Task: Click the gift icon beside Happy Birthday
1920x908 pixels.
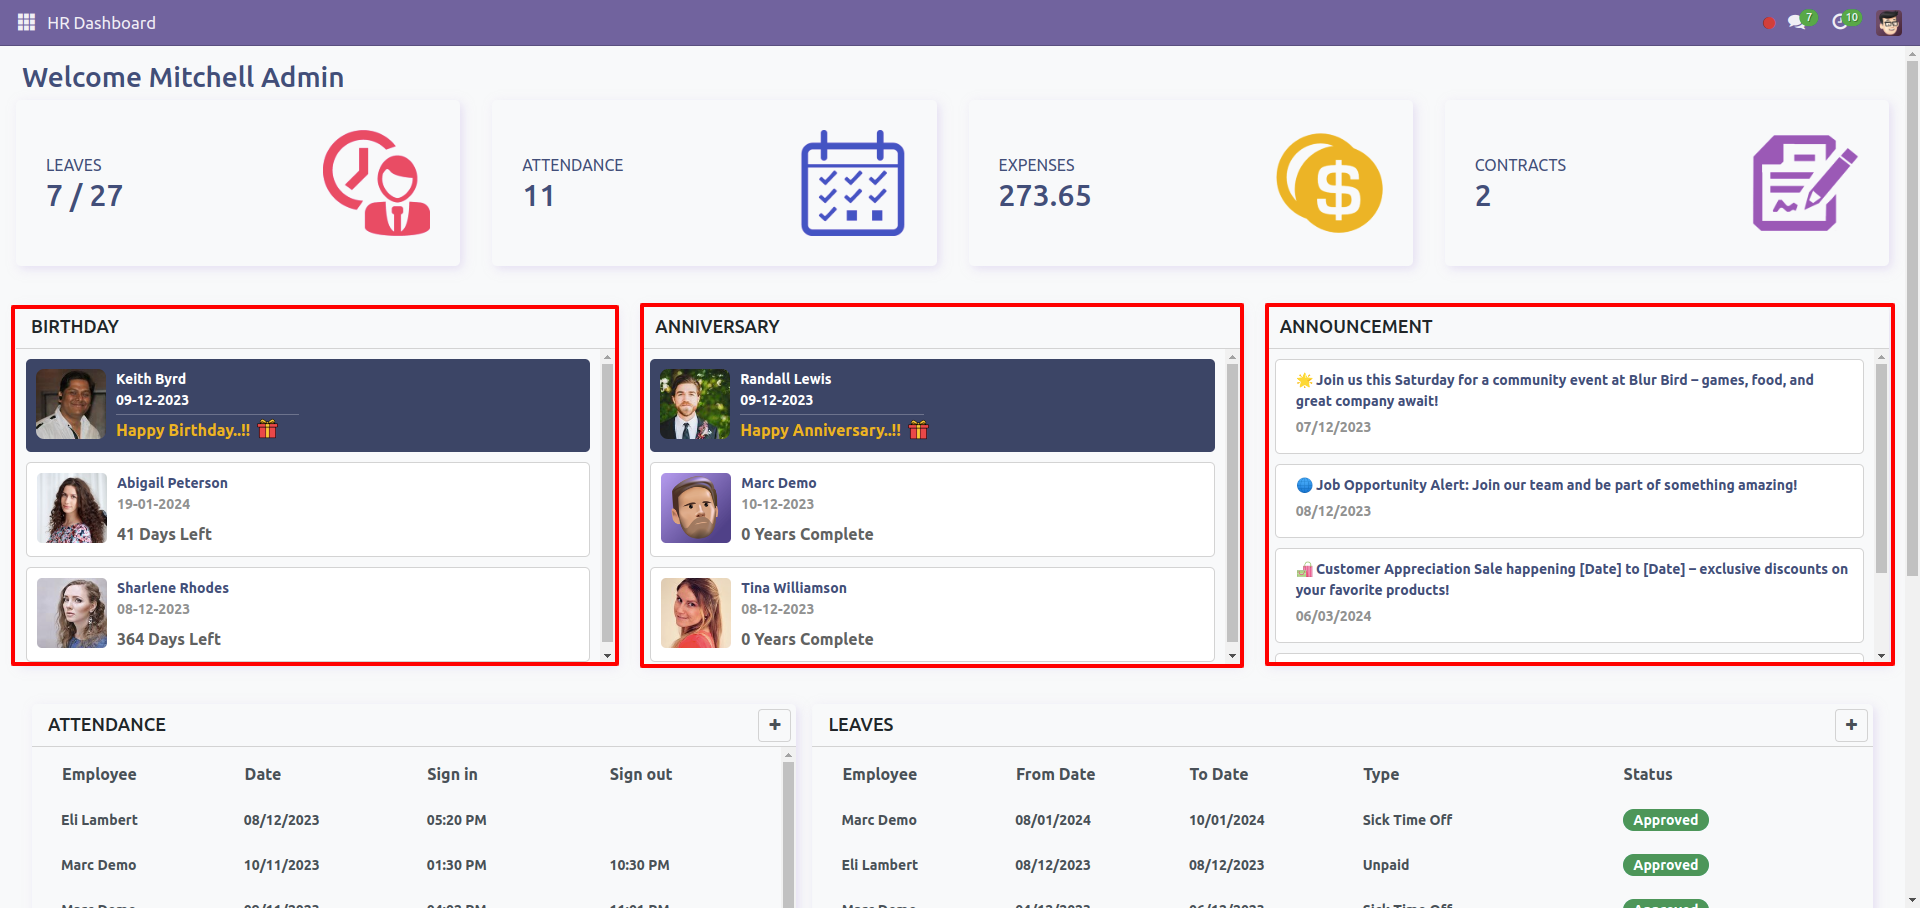Action: pos(268,429)
